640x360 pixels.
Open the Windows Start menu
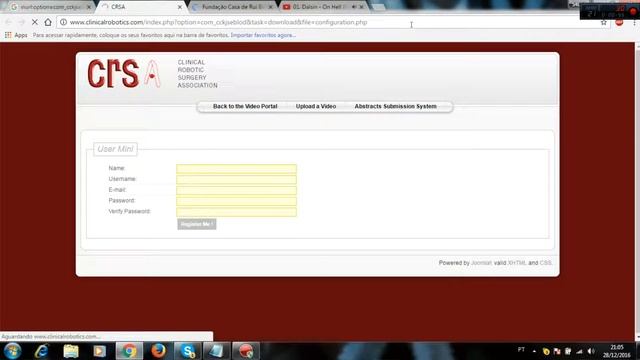coord(12,351)
